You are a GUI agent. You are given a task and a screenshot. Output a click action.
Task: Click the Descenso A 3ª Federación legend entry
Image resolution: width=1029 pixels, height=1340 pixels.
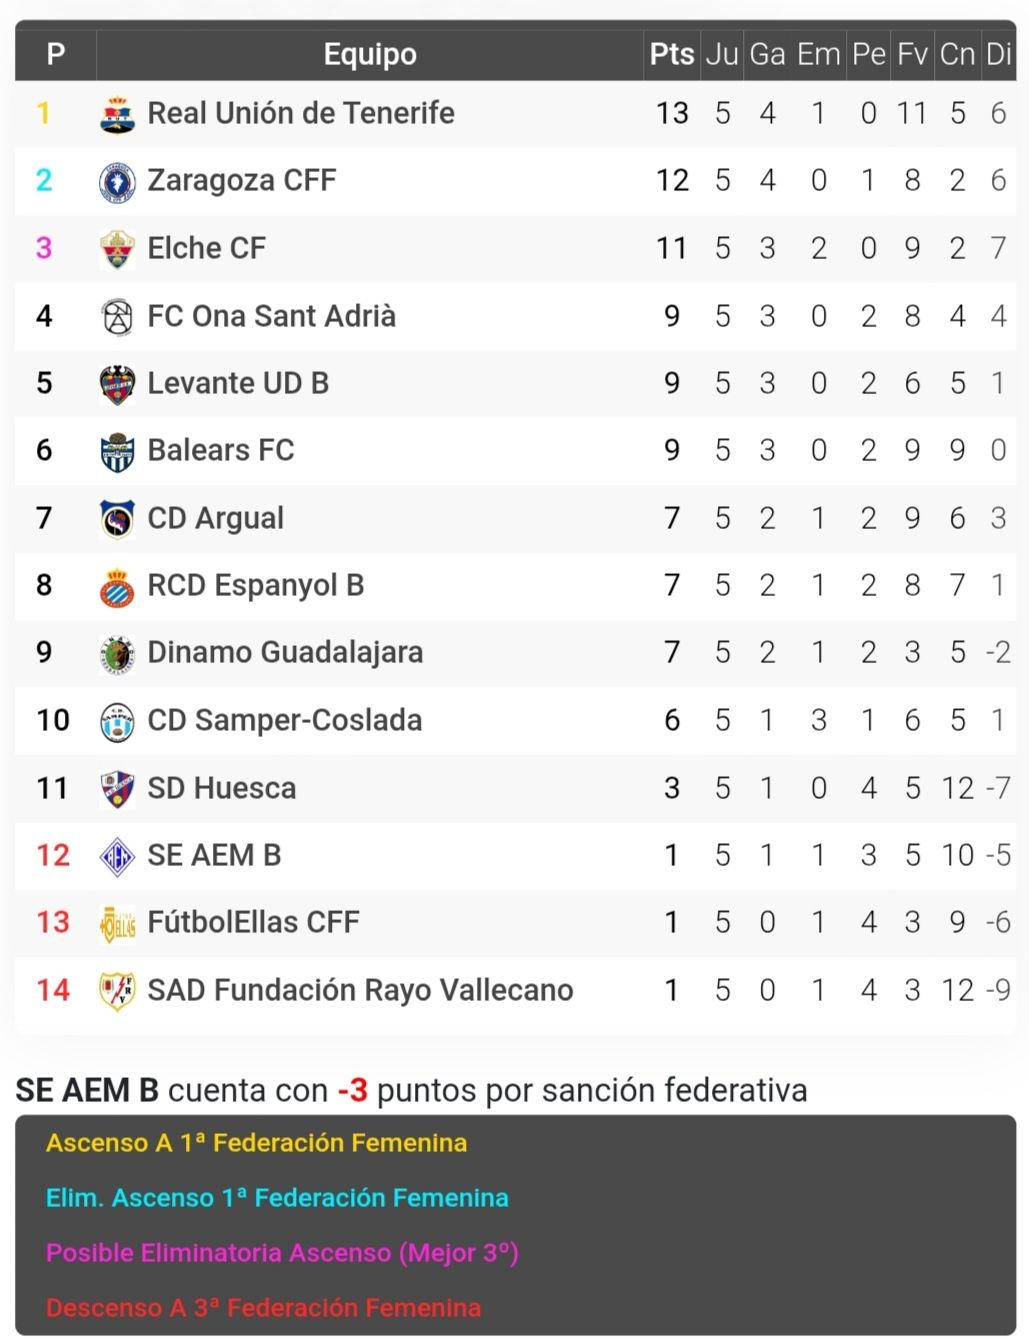(263, 1307)
